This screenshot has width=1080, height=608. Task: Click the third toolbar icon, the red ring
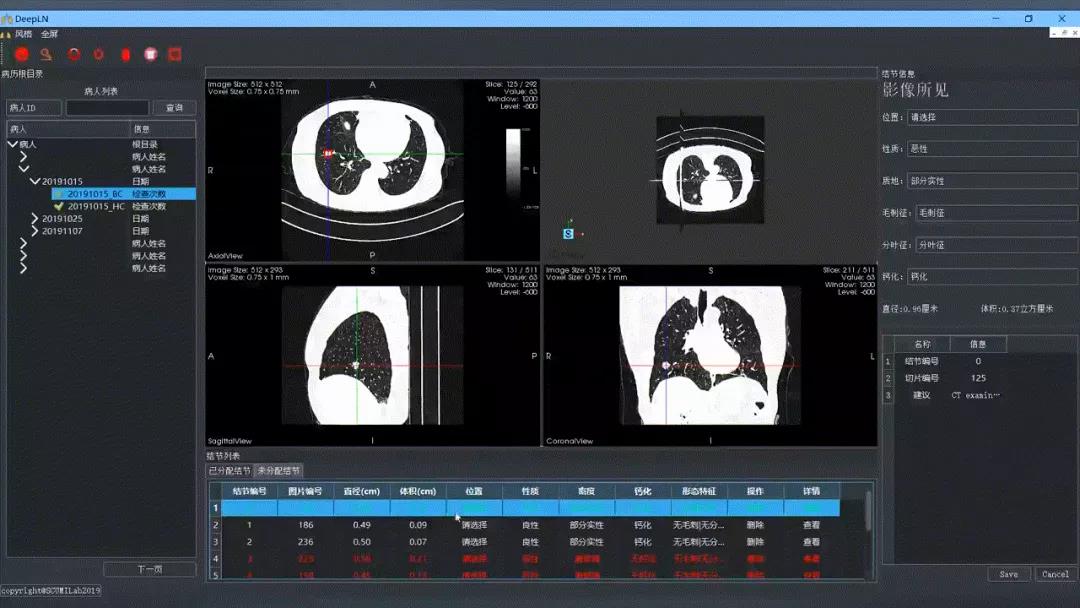73,54
